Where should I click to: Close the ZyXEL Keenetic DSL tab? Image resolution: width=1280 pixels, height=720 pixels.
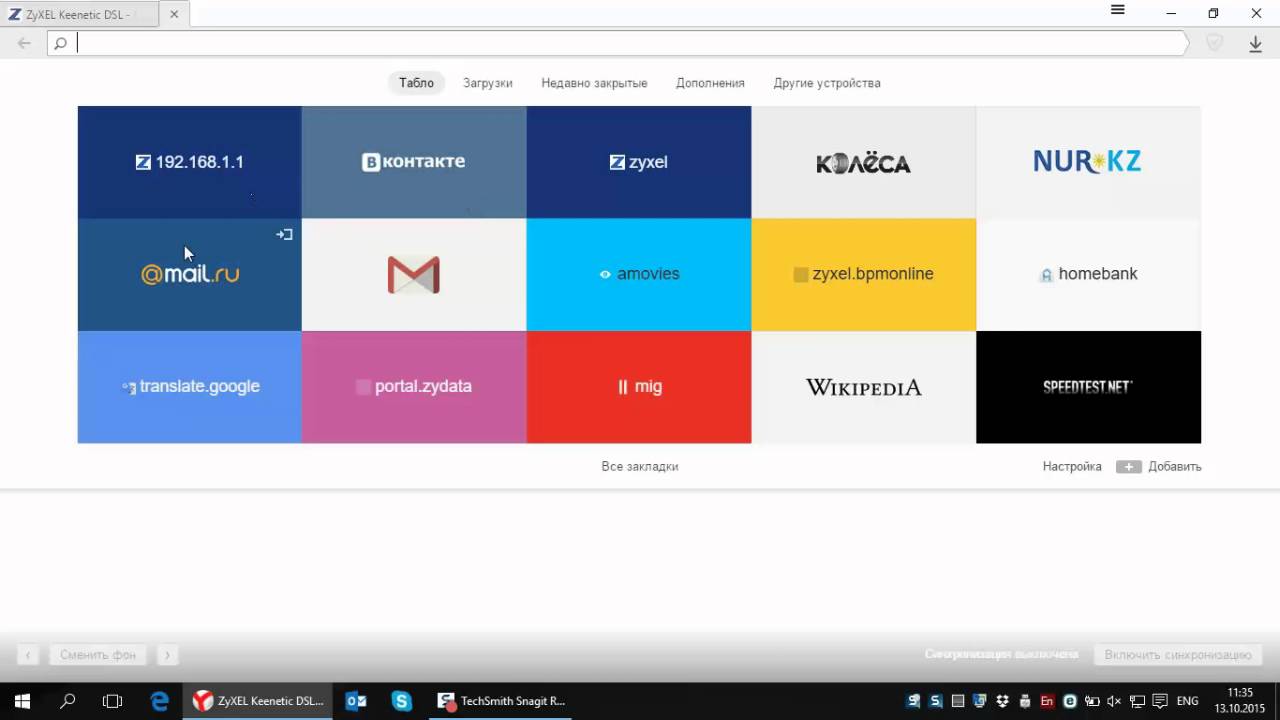tap(175, 15)
